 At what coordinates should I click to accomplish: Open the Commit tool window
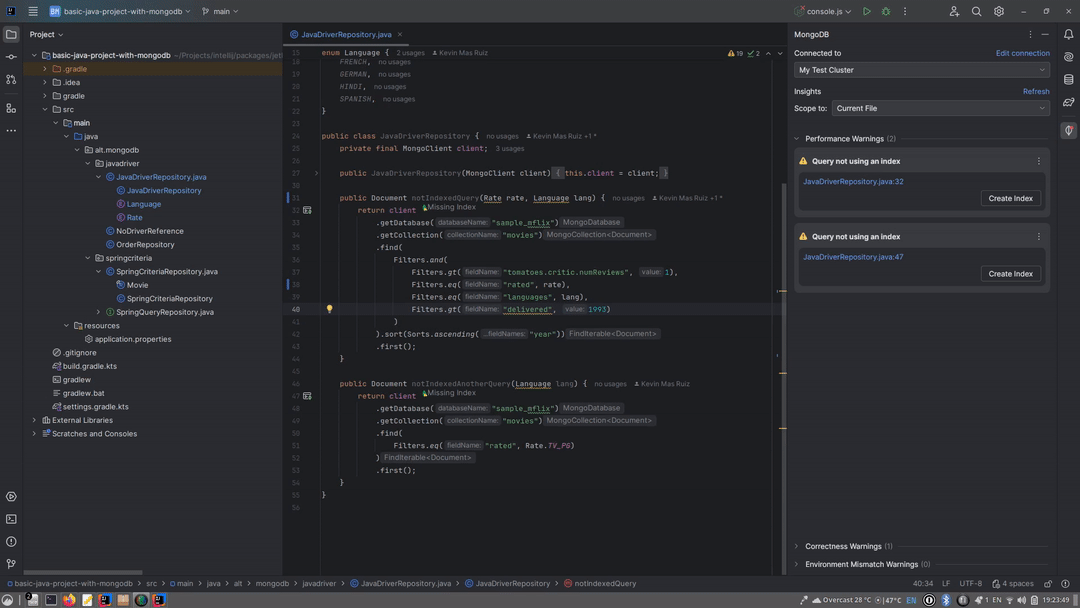point(11,57)
